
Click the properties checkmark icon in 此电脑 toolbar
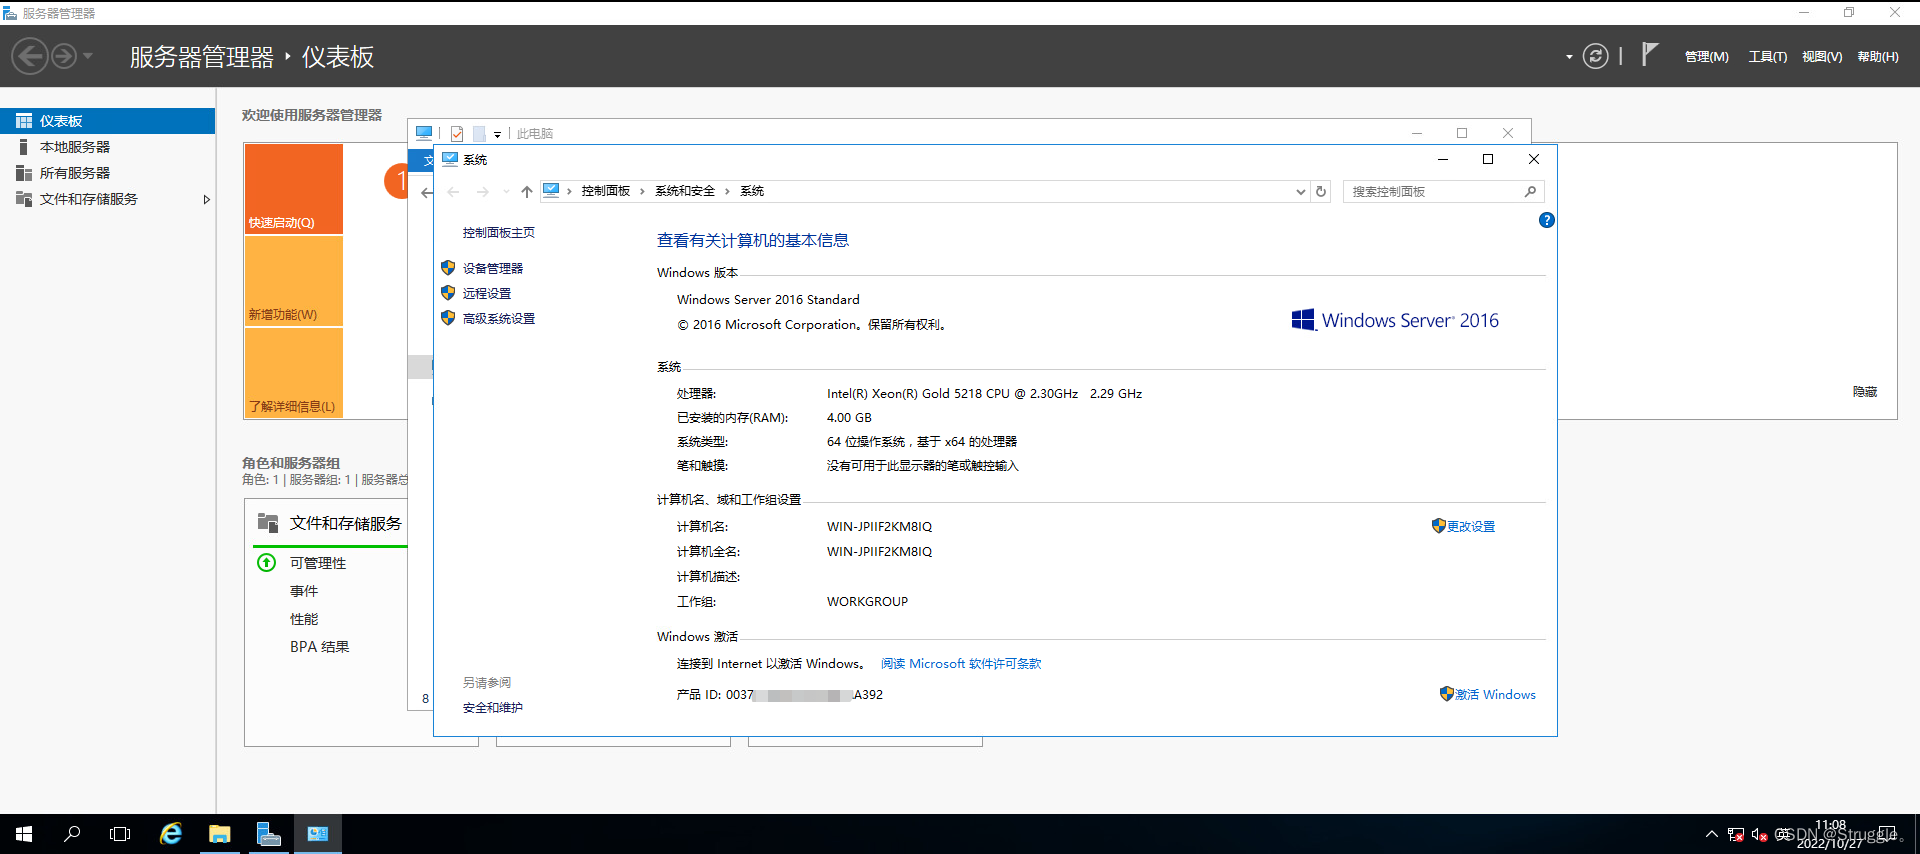tap(457, 133)
